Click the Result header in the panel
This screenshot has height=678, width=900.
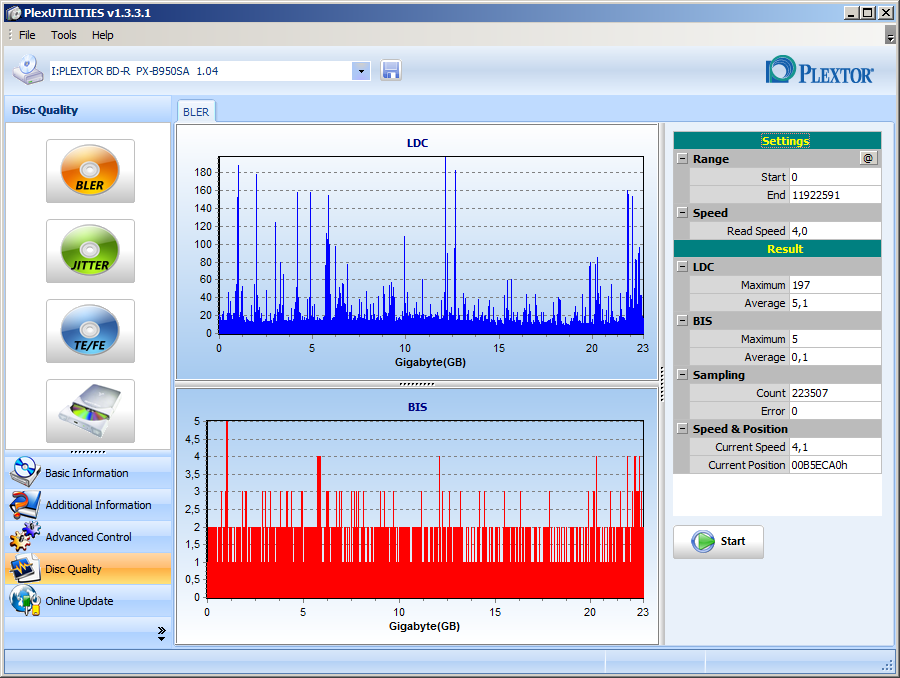(x=777, y=249)
